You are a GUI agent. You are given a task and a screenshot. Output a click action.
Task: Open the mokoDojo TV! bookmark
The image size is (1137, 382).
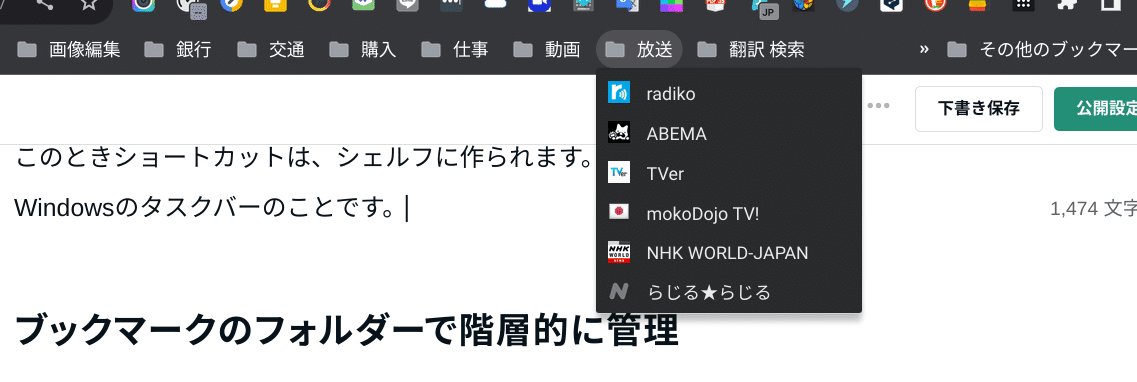729,213
